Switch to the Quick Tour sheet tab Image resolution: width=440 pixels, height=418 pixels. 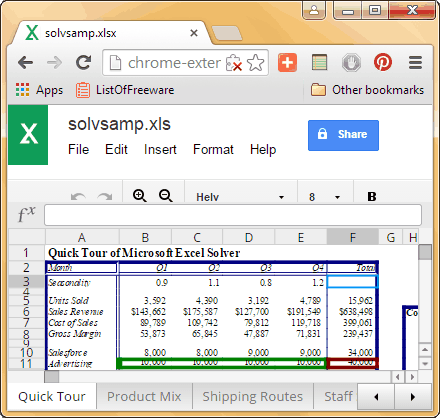[52, 396]
